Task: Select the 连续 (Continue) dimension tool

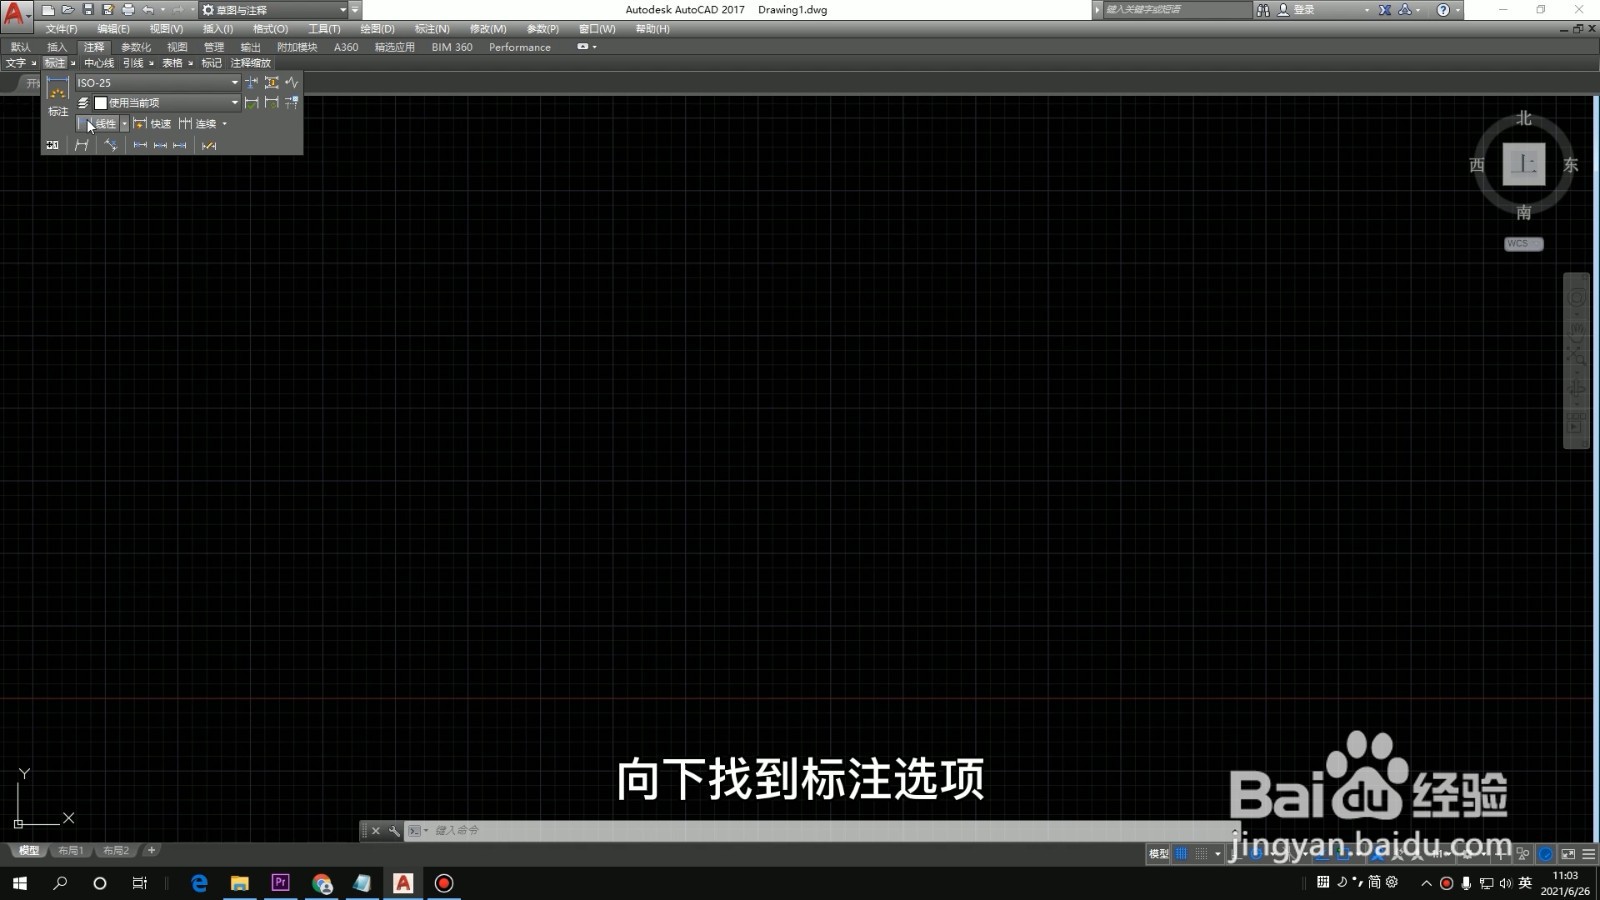Action: click(205, 123)
